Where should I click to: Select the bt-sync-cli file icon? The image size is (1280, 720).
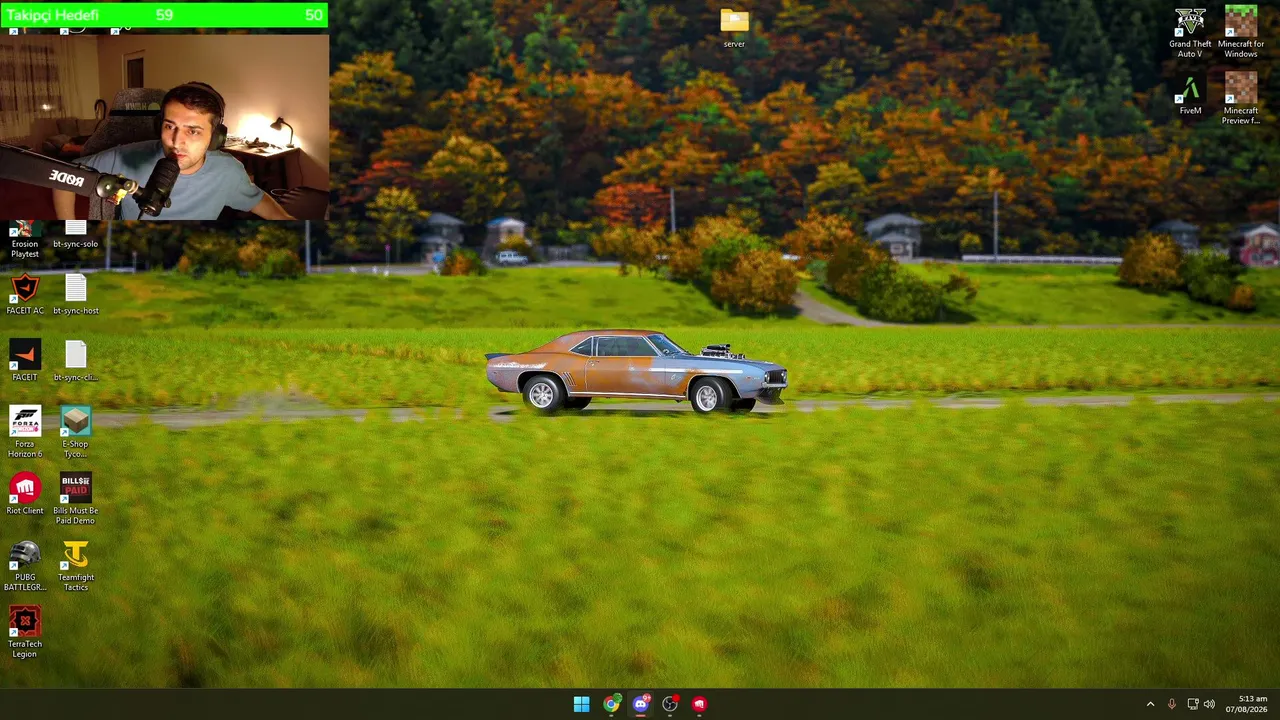click(x=75, y=361)
